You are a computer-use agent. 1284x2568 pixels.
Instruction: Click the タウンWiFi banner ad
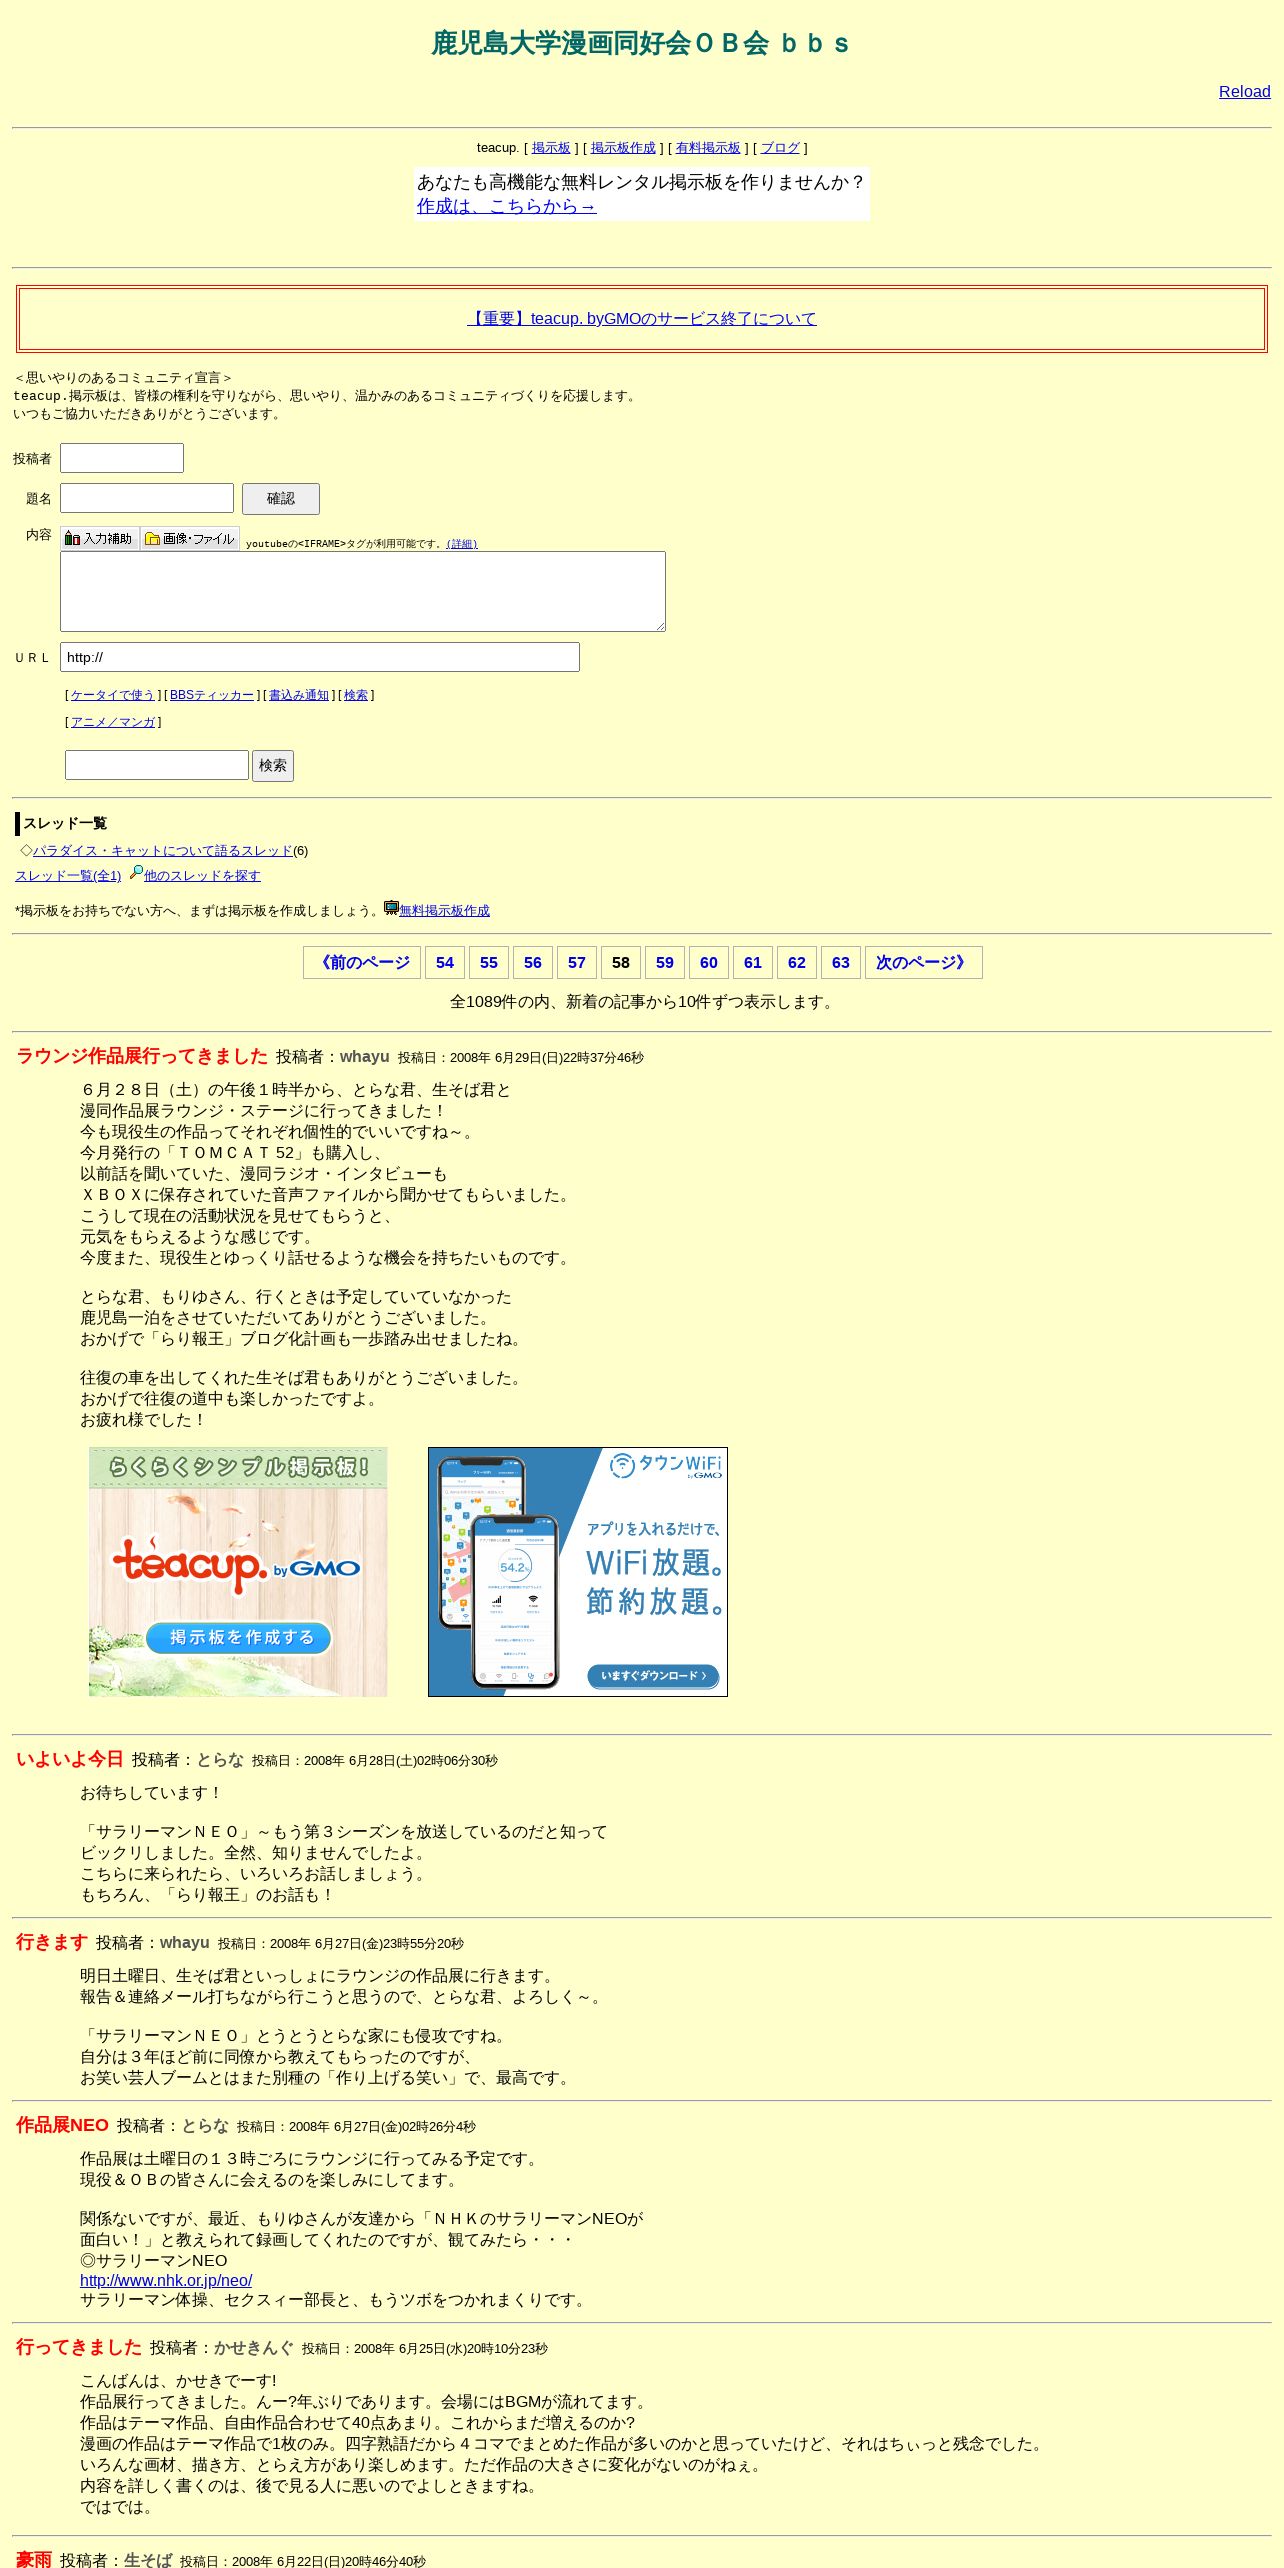click(578, 1572)
